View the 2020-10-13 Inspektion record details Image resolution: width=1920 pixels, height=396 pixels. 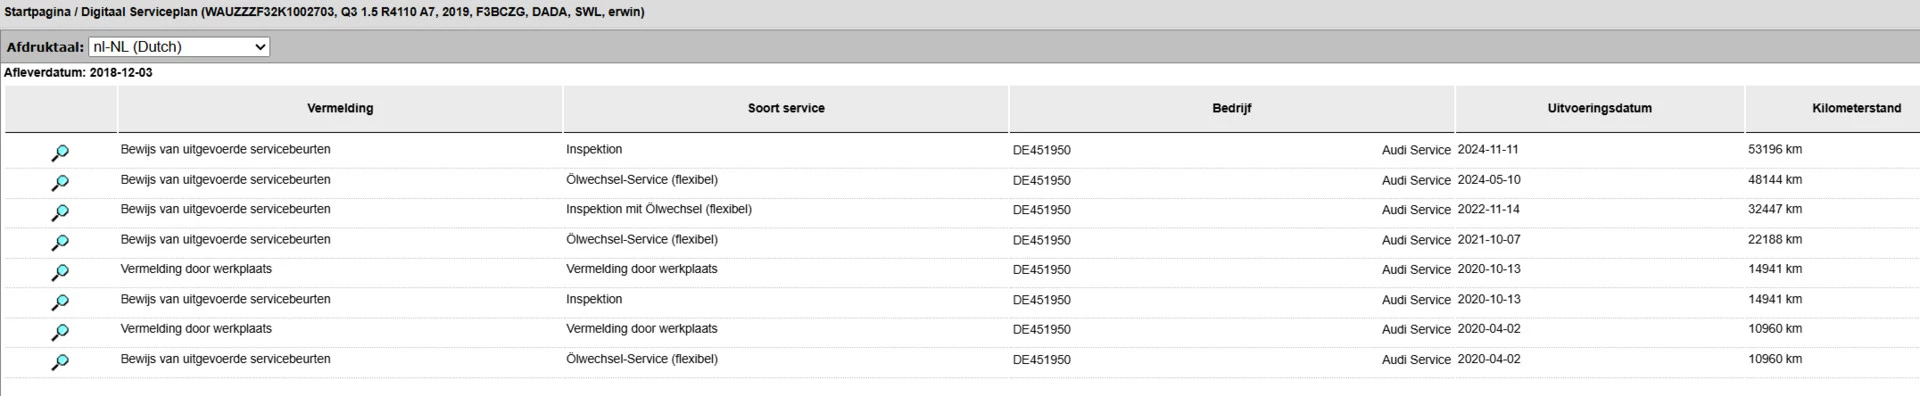60,303
